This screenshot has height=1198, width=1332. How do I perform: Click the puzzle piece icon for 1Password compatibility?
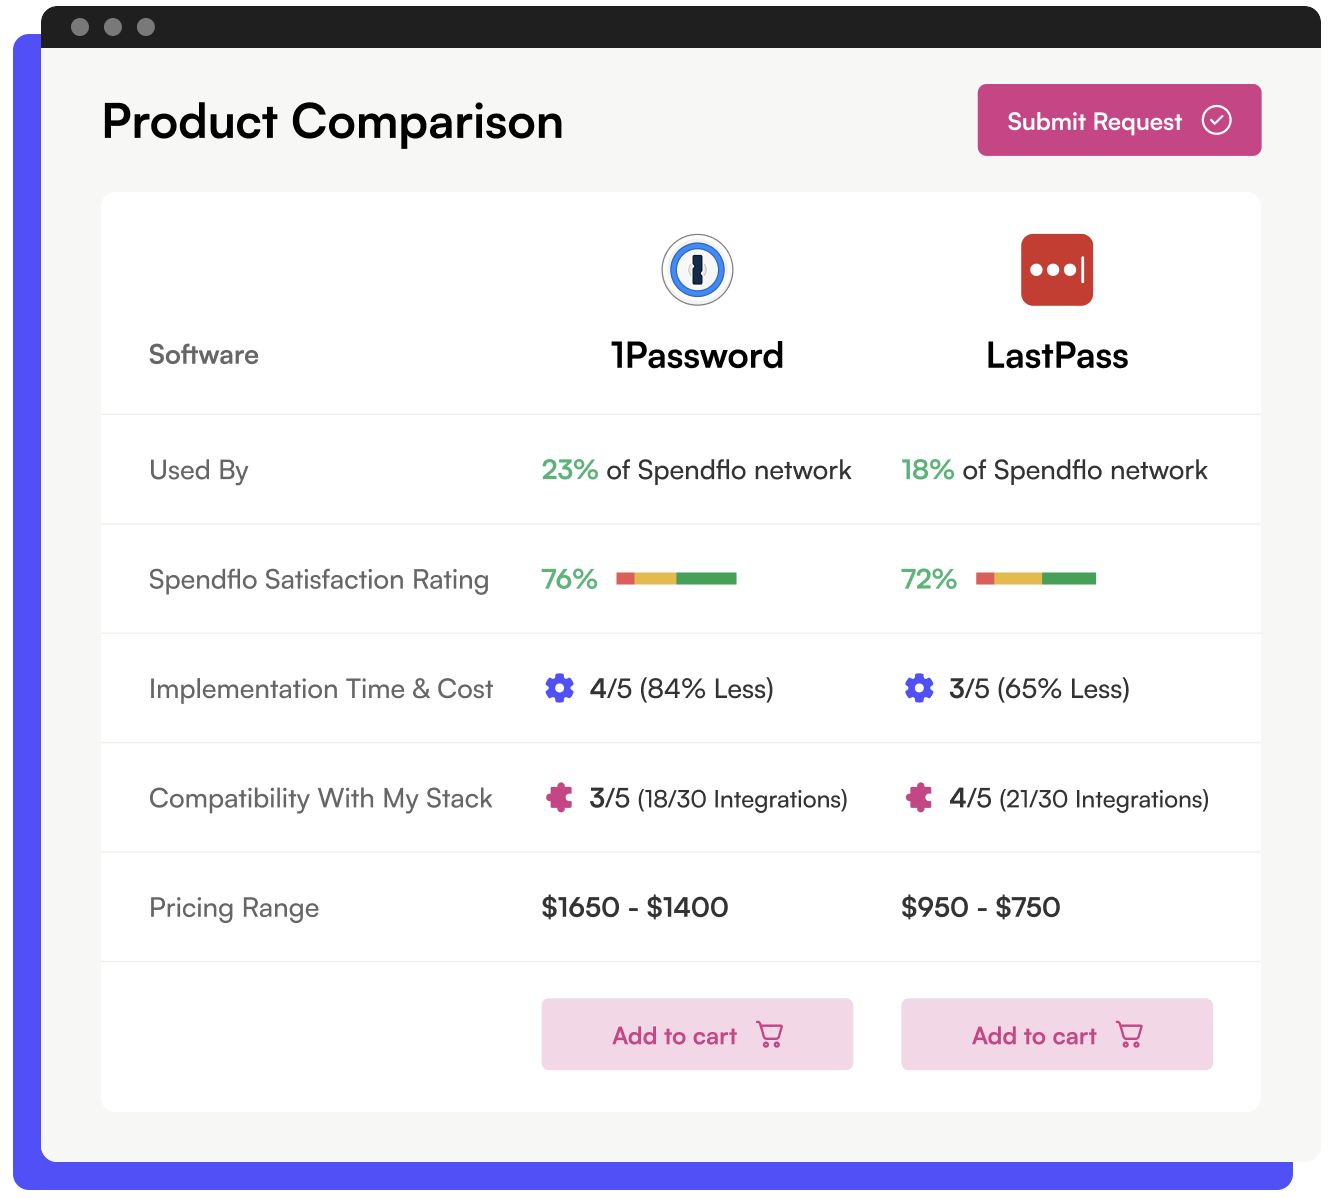pyautogui.click(x=559, y=798)
